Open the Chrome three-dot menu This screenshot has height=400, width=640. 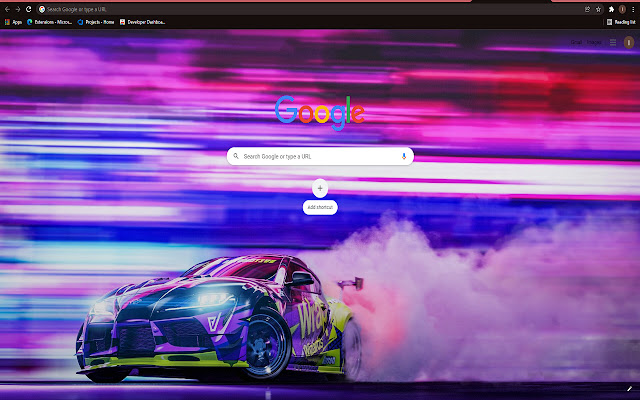[x=633, y=9]
